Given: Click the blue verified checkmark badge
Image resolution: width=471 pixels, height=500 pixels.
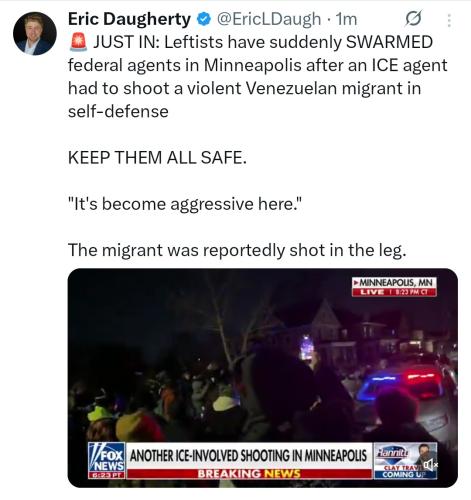Looking at the screenshot, I should tap(204, 19).
